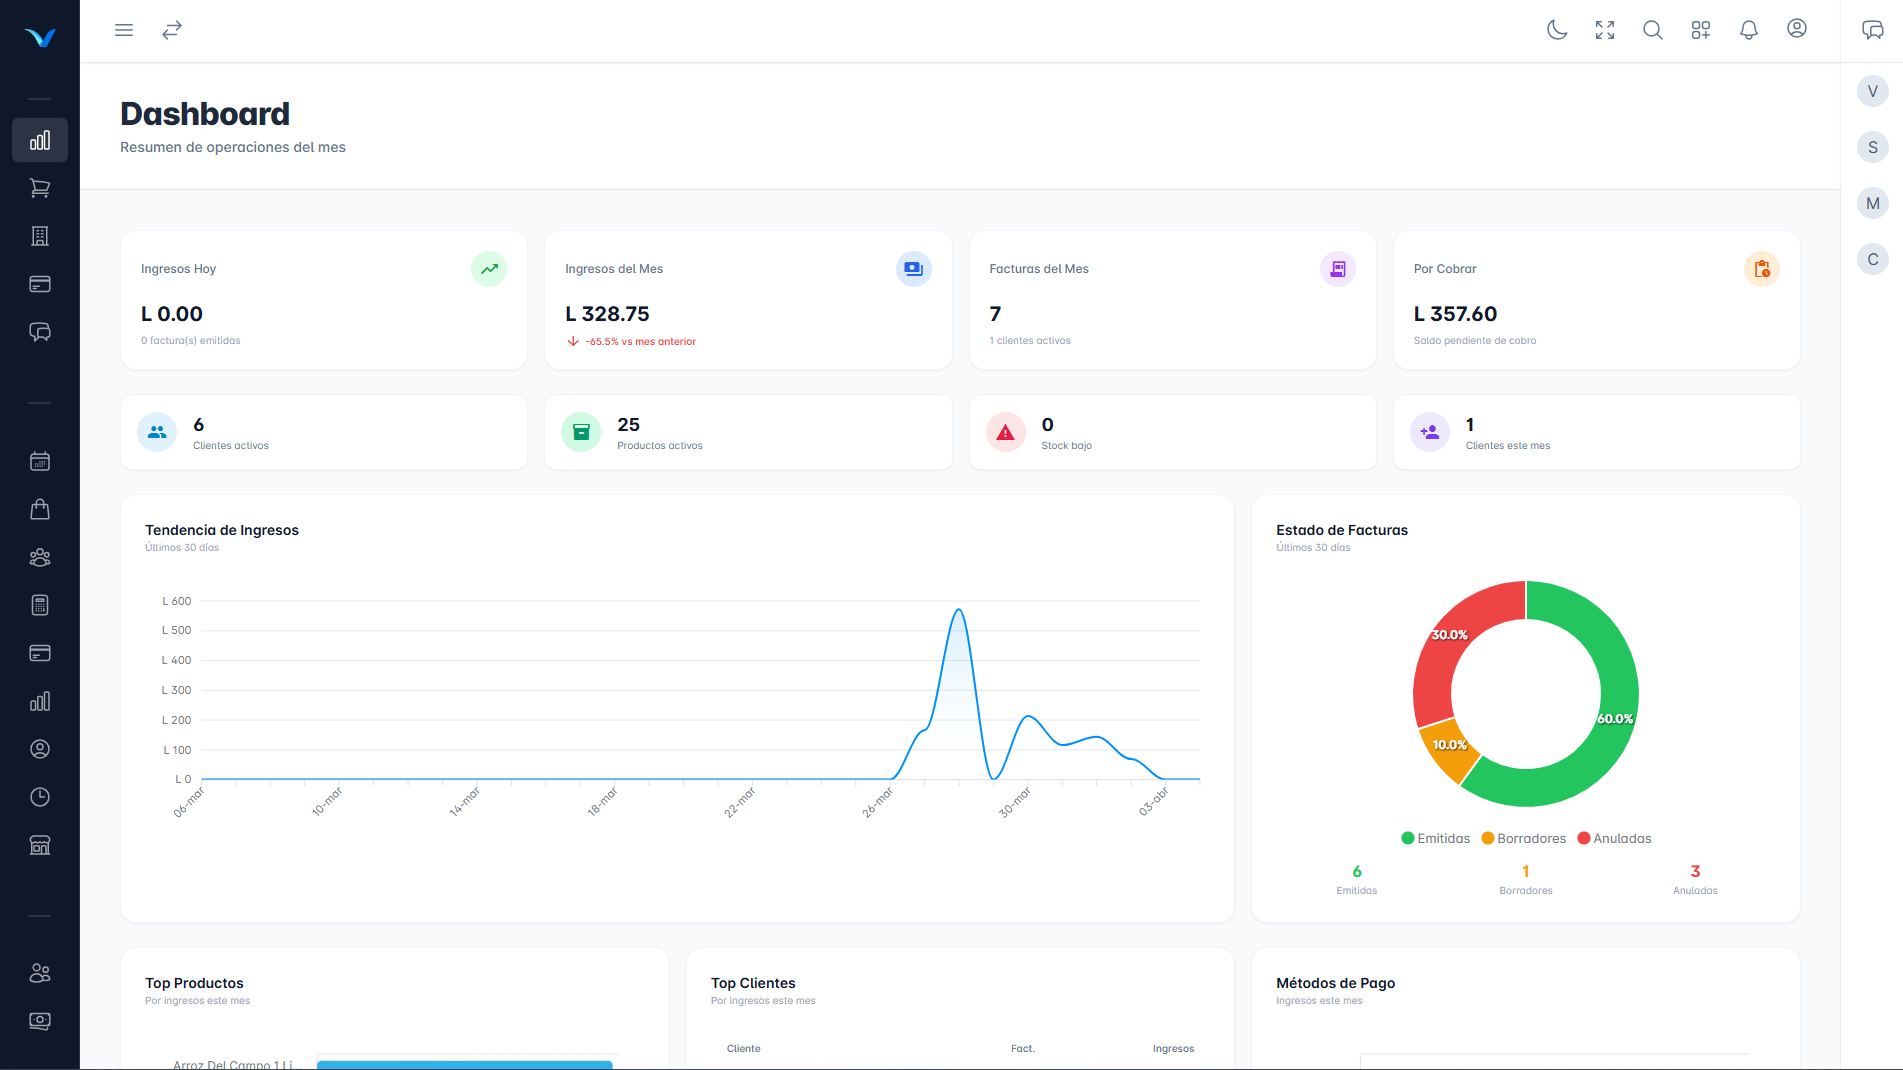The image size is (1903, 1070).
Task: Open the calculator tool from sidebar
Action: 39,604
